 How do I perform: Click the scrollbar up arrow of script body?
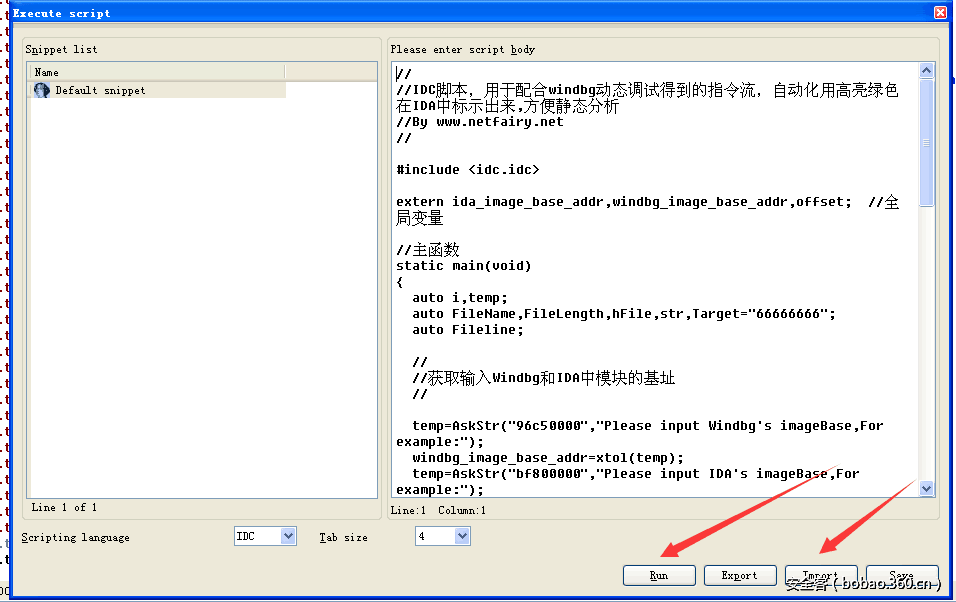point(926,70)
